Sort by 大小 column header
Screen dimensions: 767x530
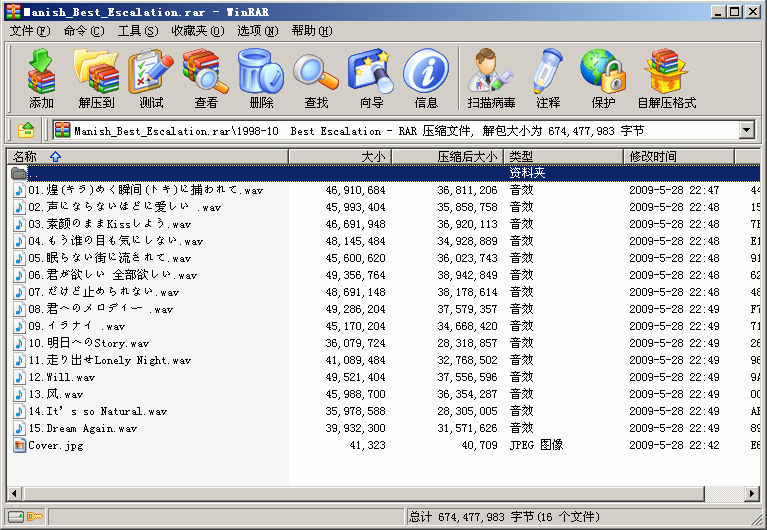(340, 157)
